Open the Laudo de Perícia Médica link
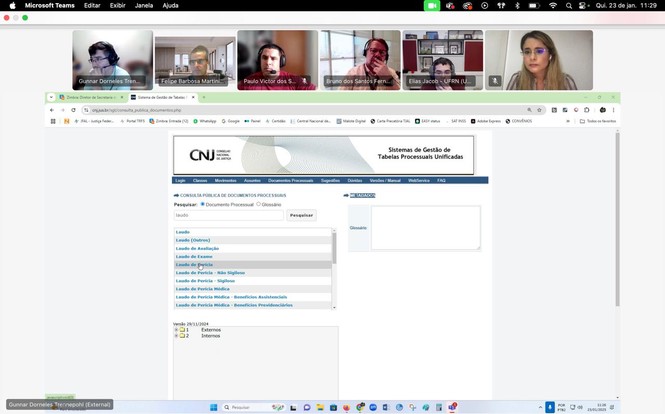This screenshot has width=665, height=414. (202, 289)
